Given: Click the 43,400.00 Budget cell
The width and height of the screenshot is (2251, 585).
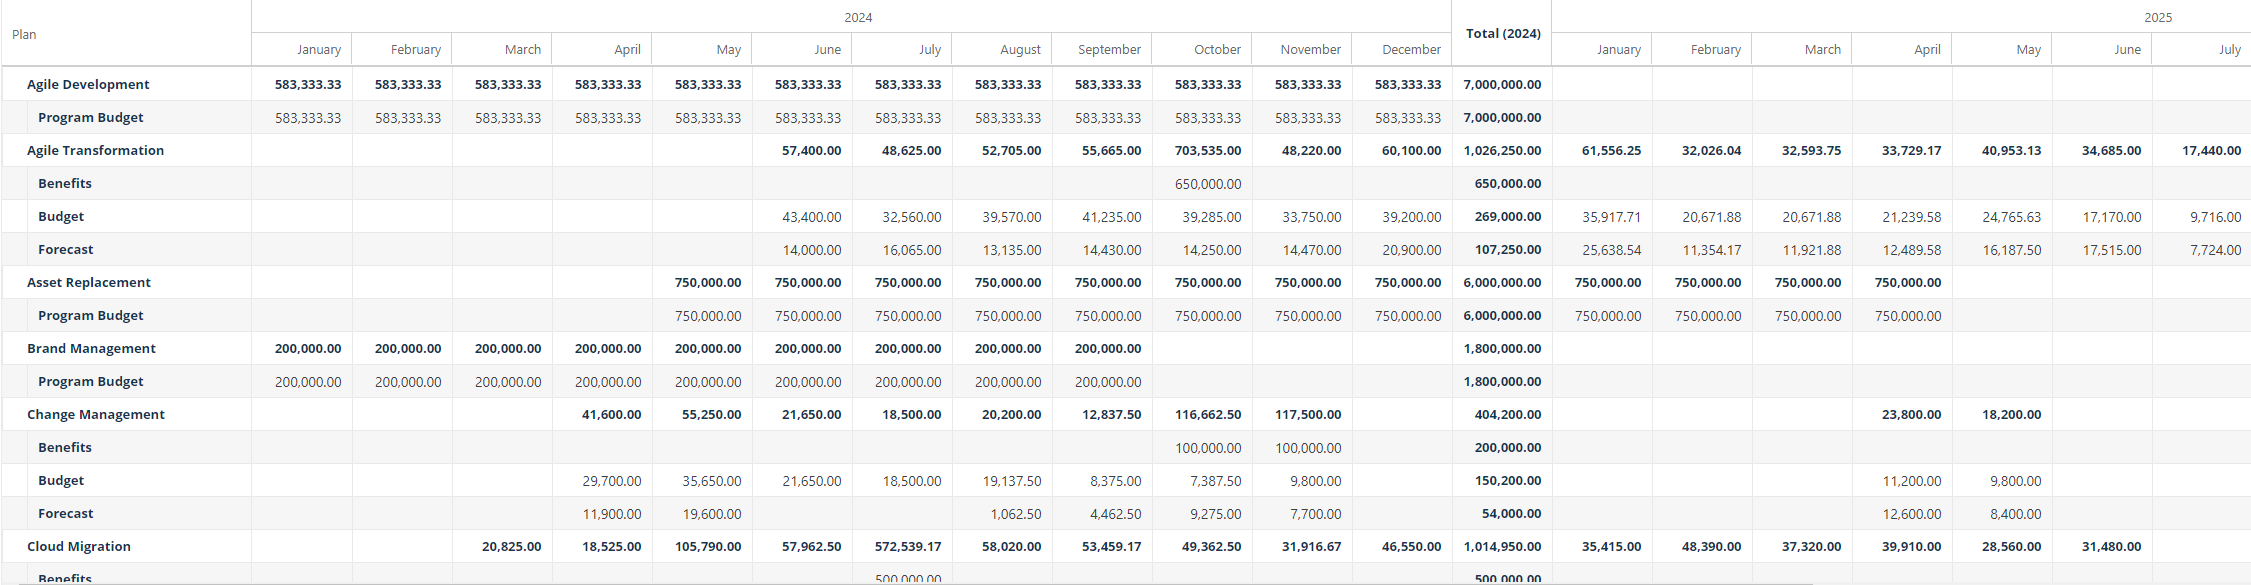Looking at the screenshot, I should (811, 216).
